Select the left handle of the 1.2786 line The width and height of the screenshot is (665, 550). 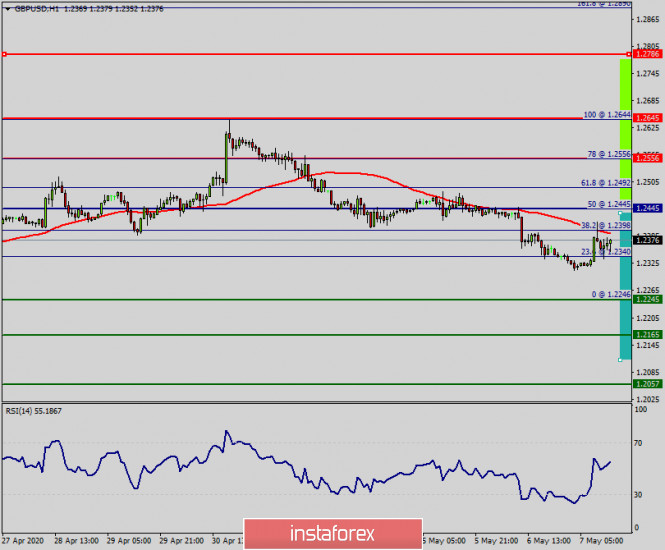tap(4, 54)
